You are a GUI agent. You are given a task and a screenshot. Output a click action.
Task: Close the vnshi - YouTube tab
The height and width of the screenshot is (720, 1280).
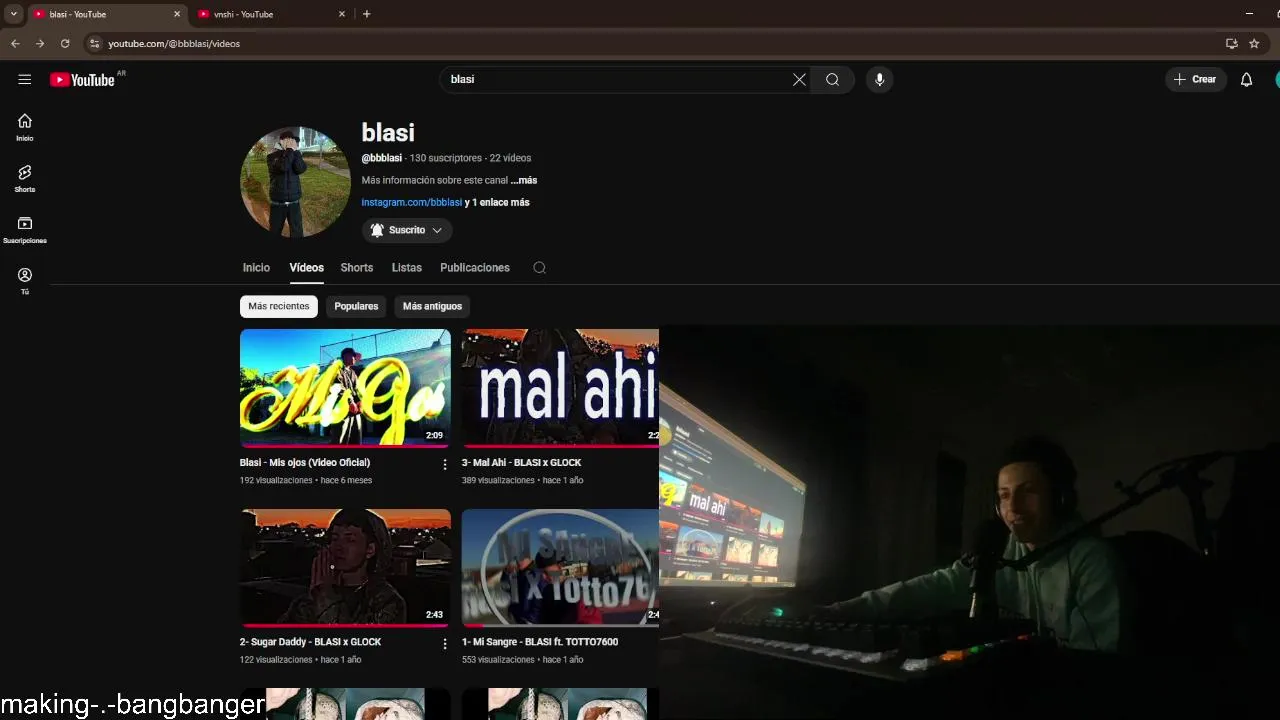[x=342, y=14]
